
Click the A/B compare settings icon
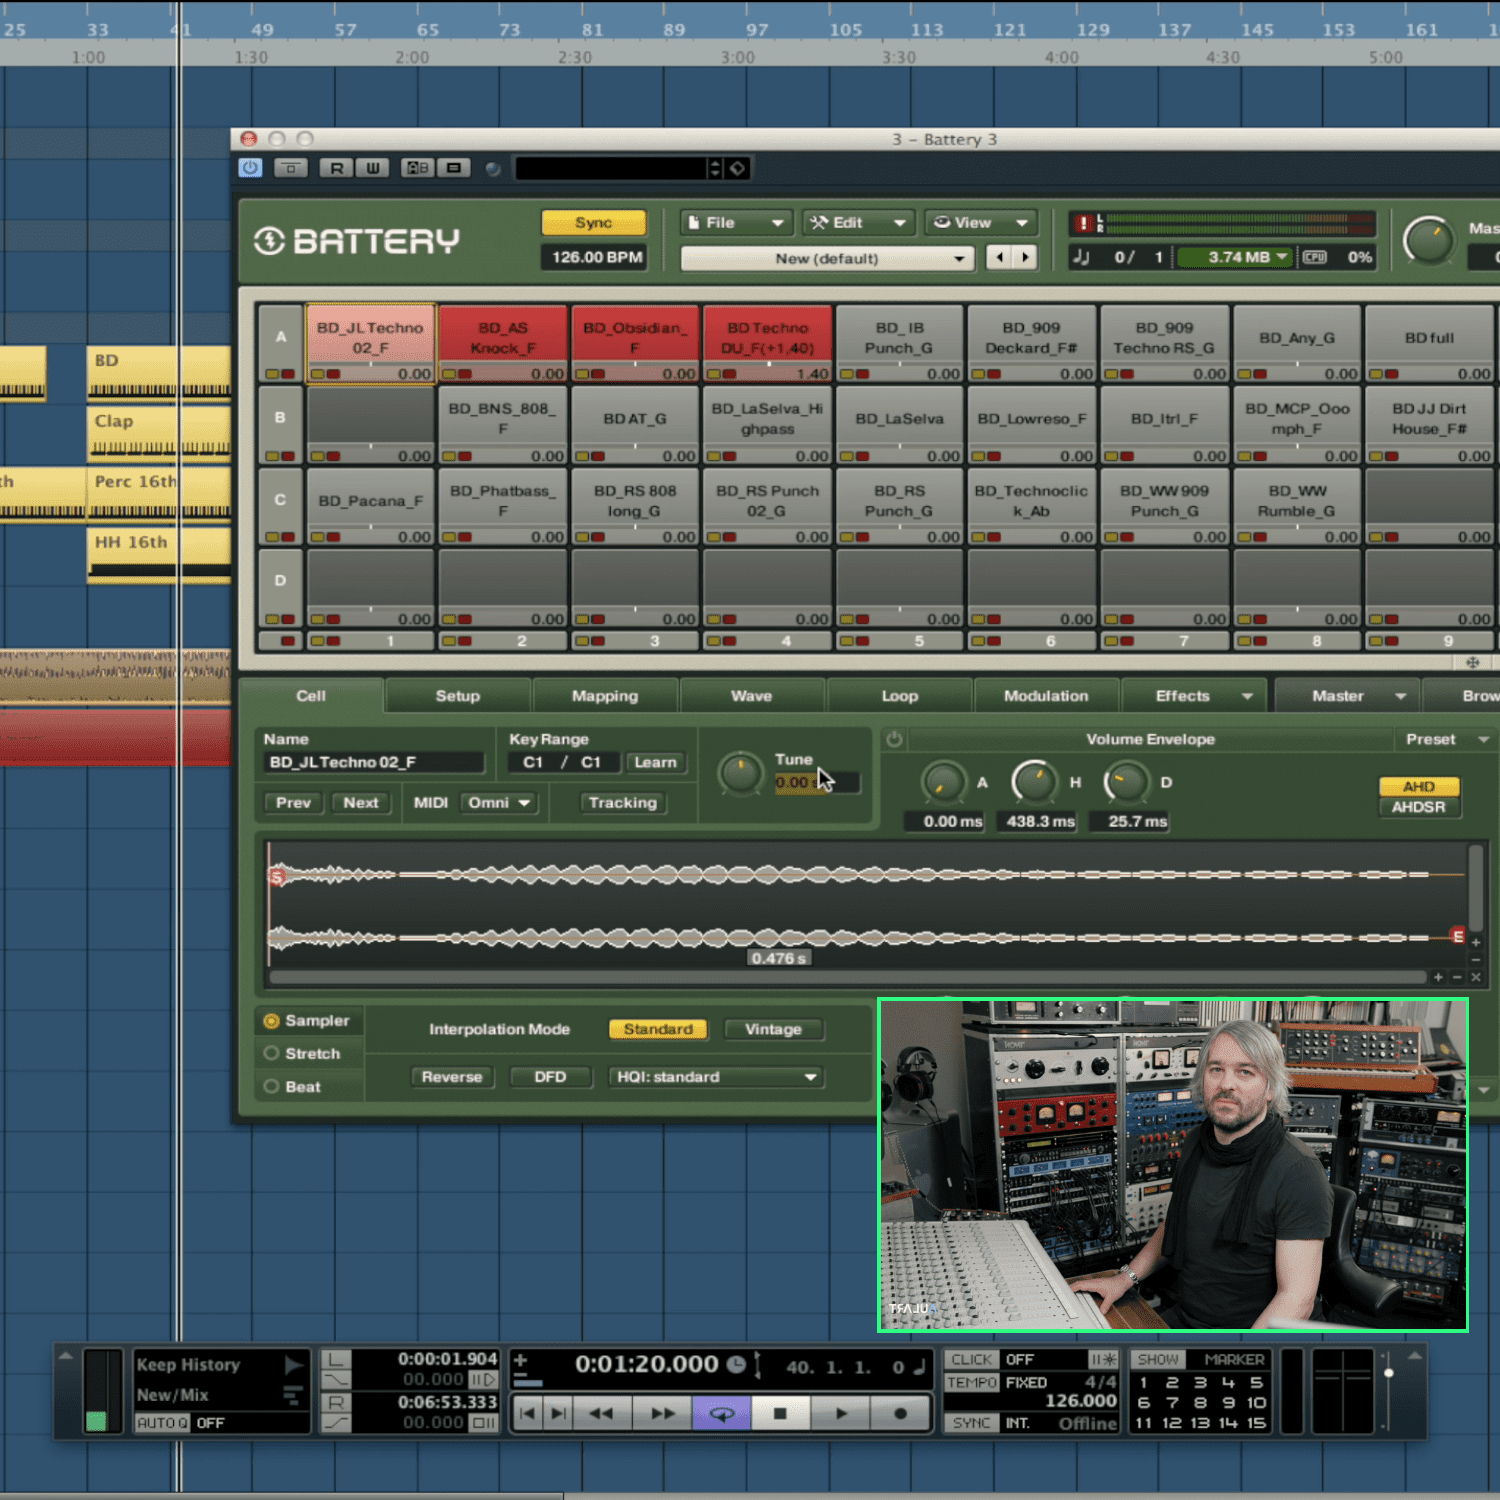(417, 168)
